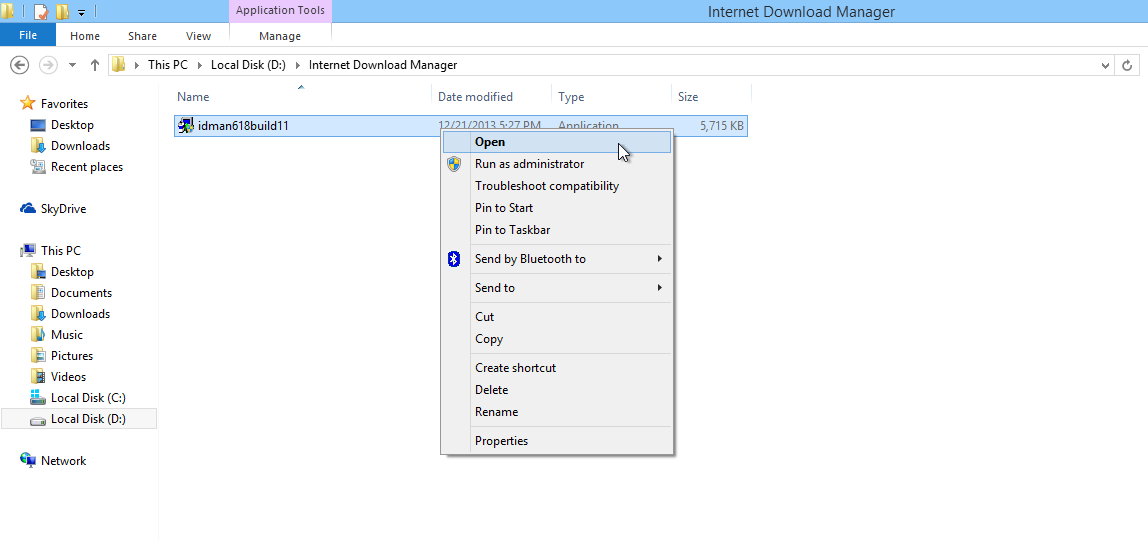Select Favorites in the navigation pane
This screenshot has width=1148, height=540.
[64, 104]
